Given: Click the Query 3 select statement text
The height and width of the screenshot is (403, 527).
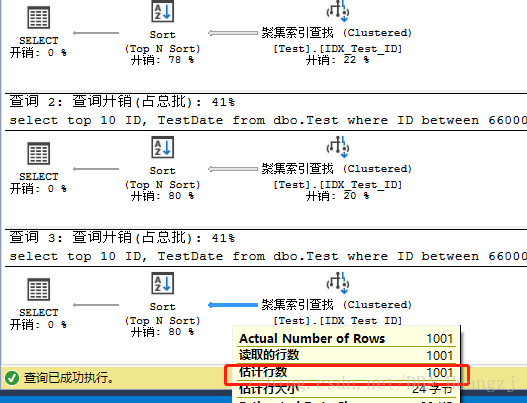Looking at the screenshot, I should point(268,256).
